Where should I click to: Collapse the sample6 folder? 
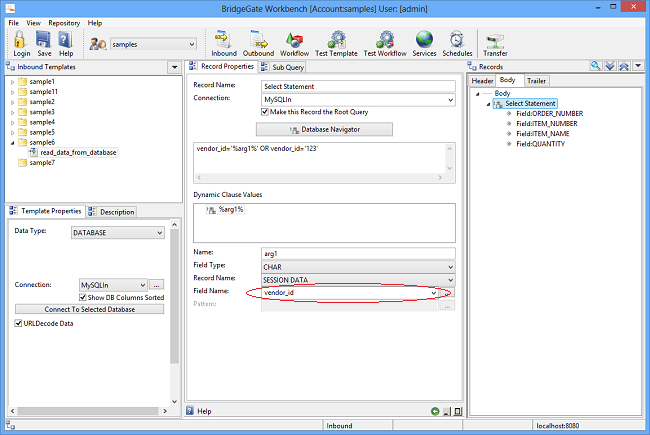[12, 143]
